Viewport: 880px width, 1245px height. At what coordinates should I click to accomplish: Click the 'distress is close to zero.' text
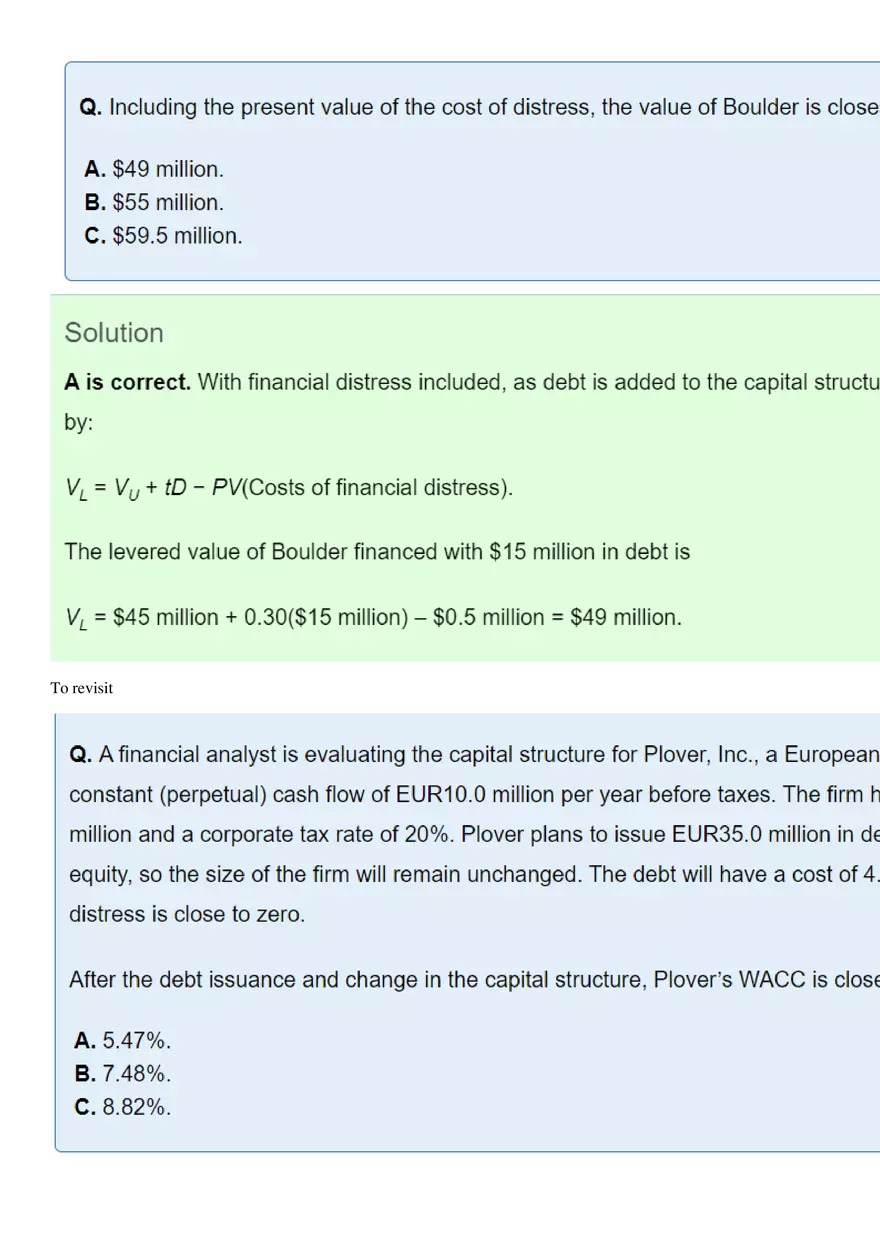click(x=187, y=915)
